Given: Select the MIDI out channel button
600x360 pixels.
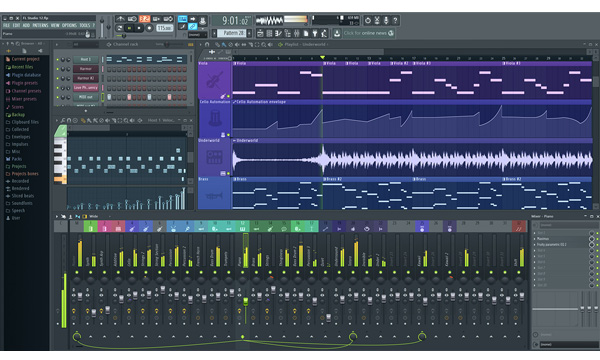Looking at the screenshot, I should (x=86, y=97).
